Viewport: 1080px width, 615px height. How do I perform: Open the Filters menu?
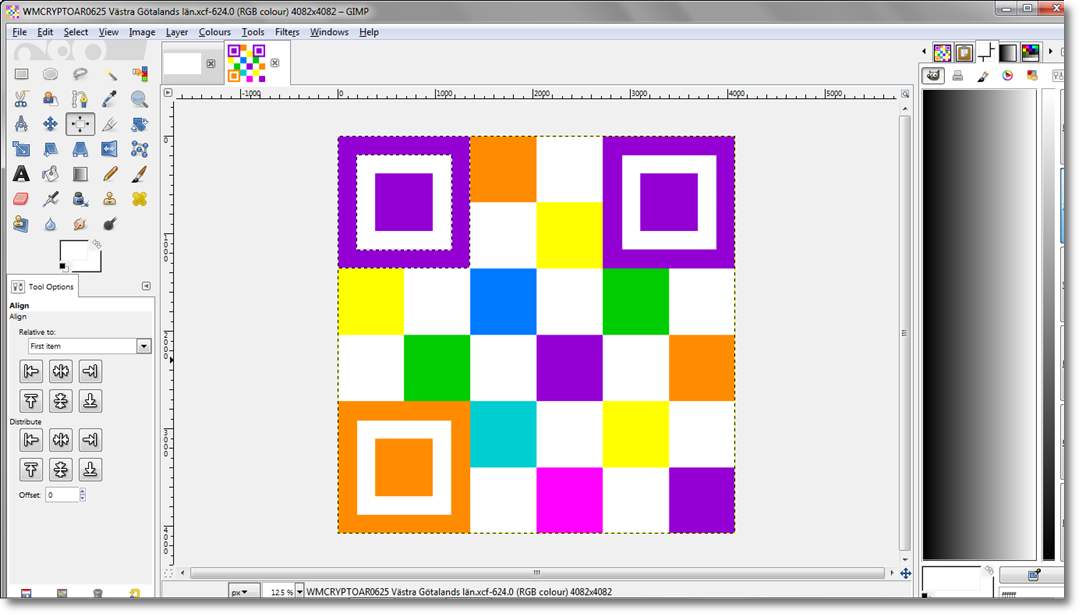click(287, 32)
